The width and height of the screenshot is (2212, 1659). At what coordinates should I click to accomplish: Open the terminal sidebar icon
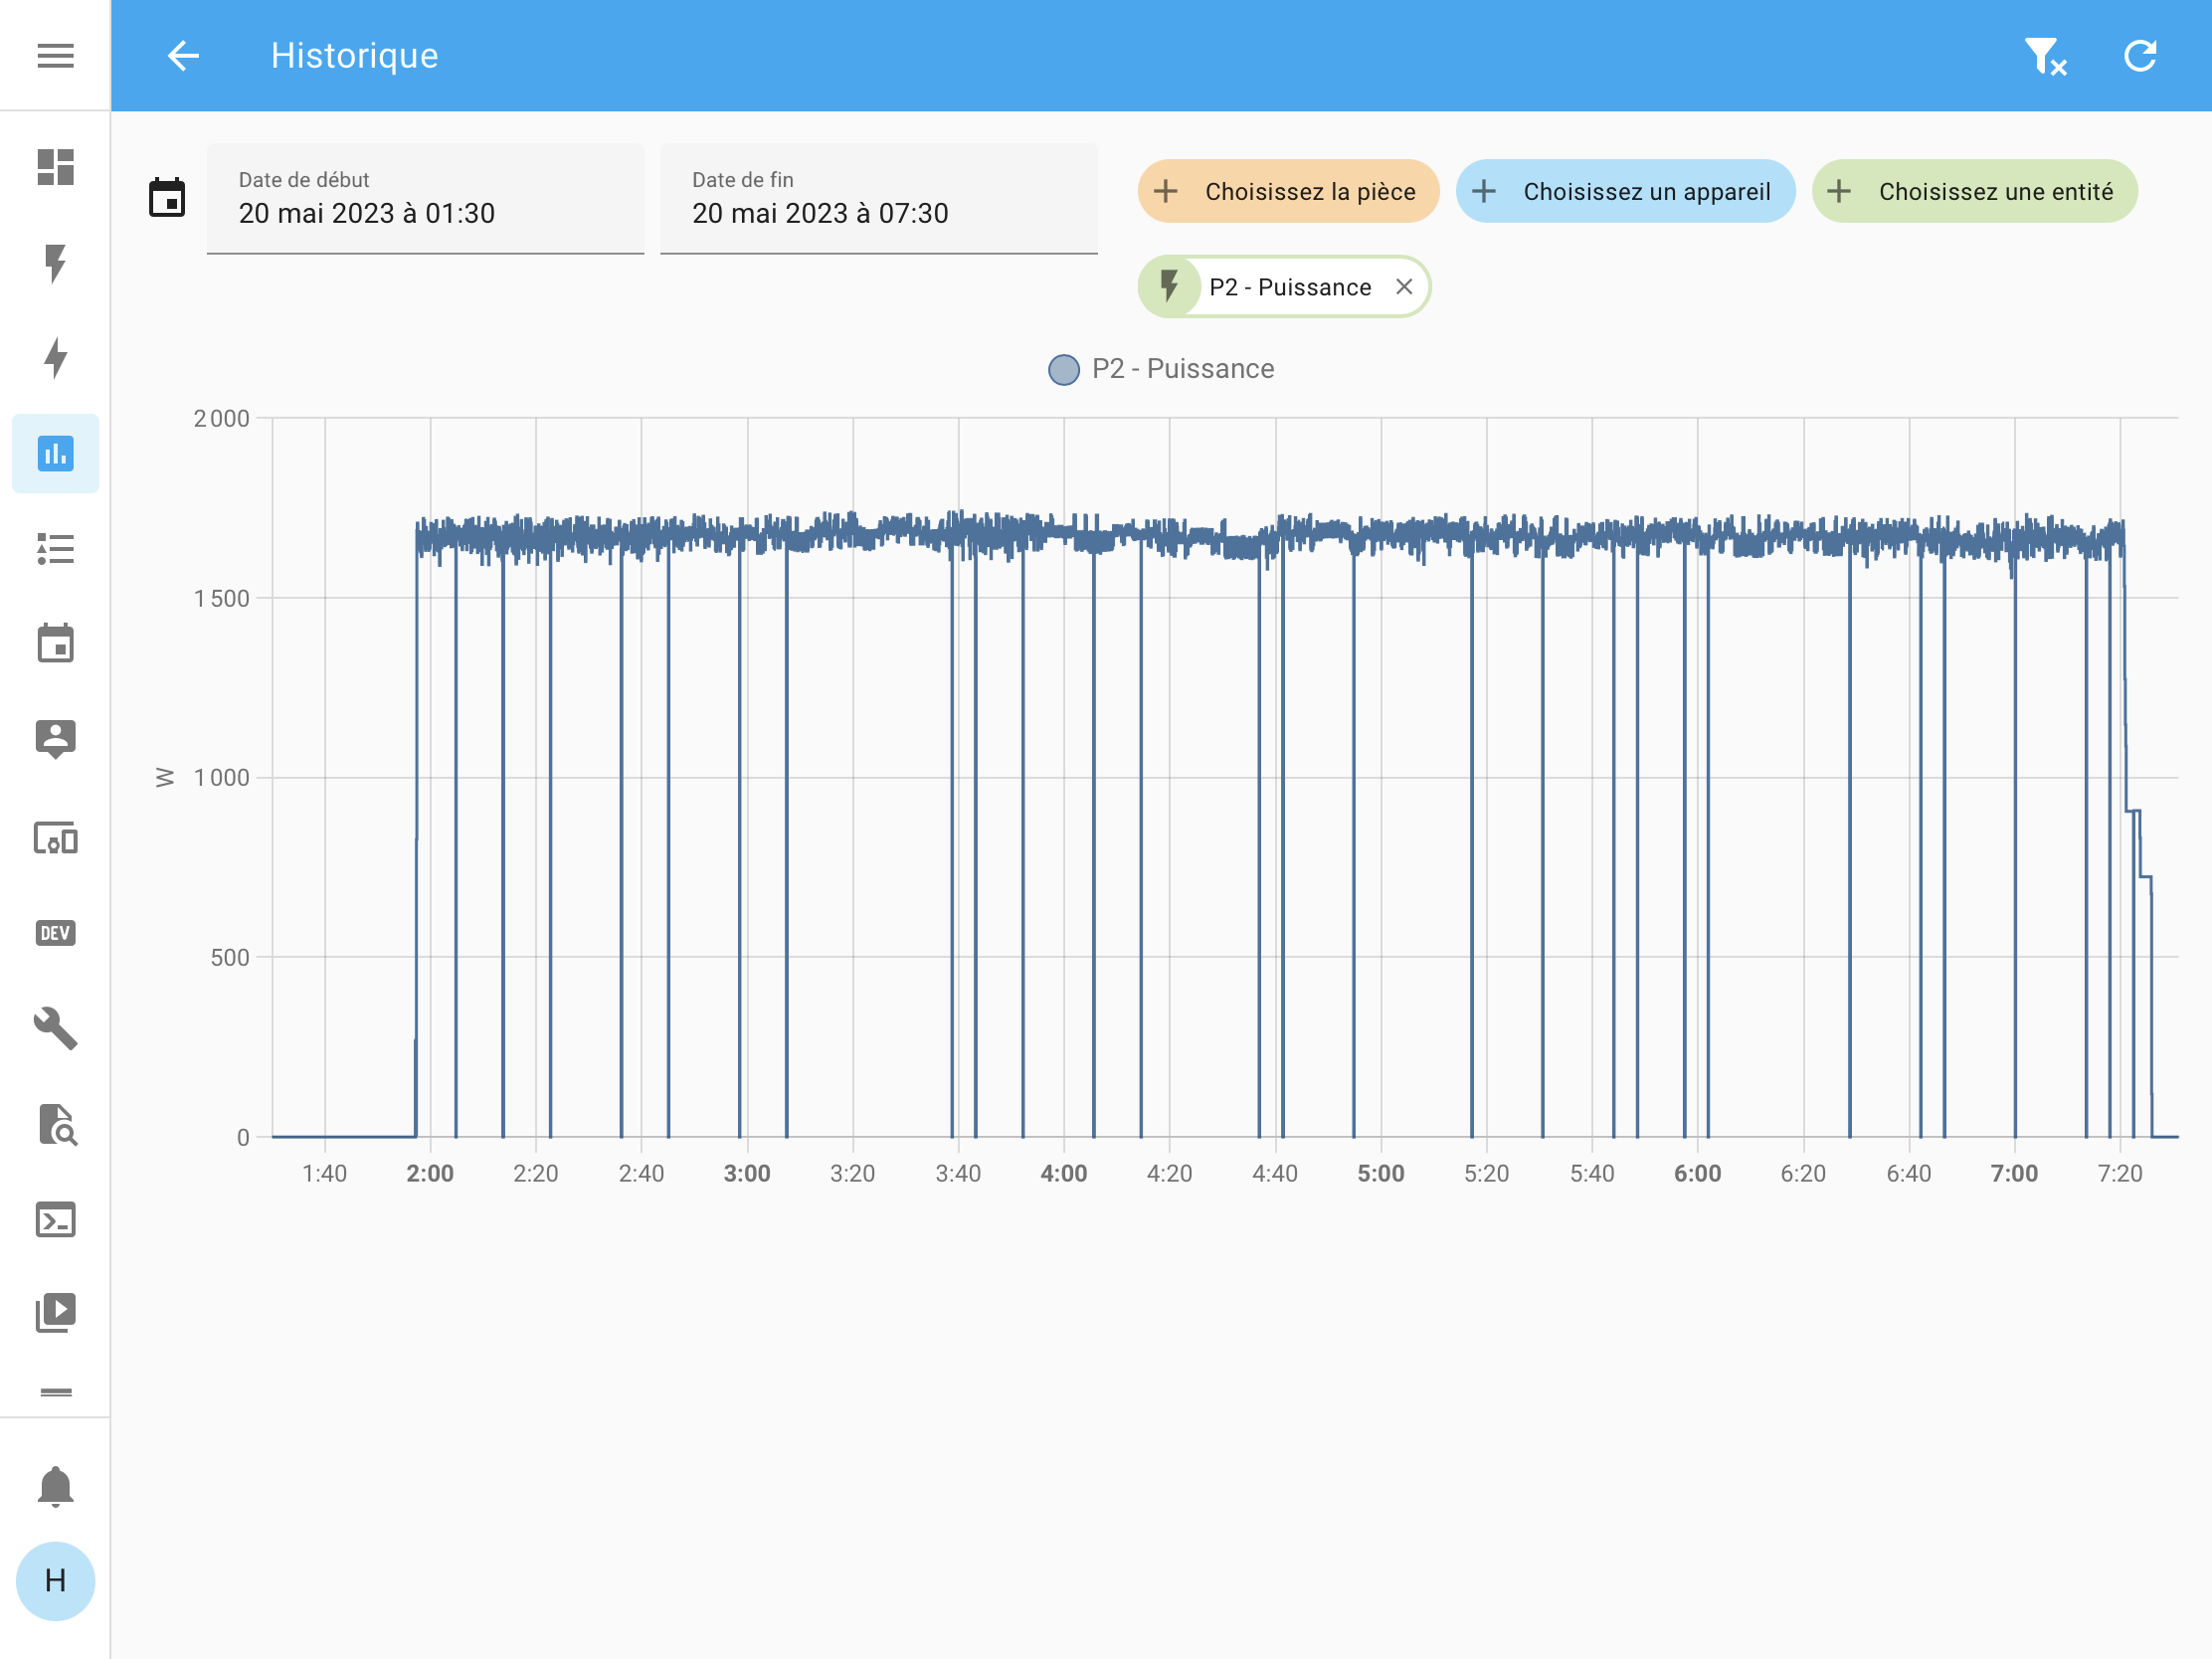click(55, 1220)
